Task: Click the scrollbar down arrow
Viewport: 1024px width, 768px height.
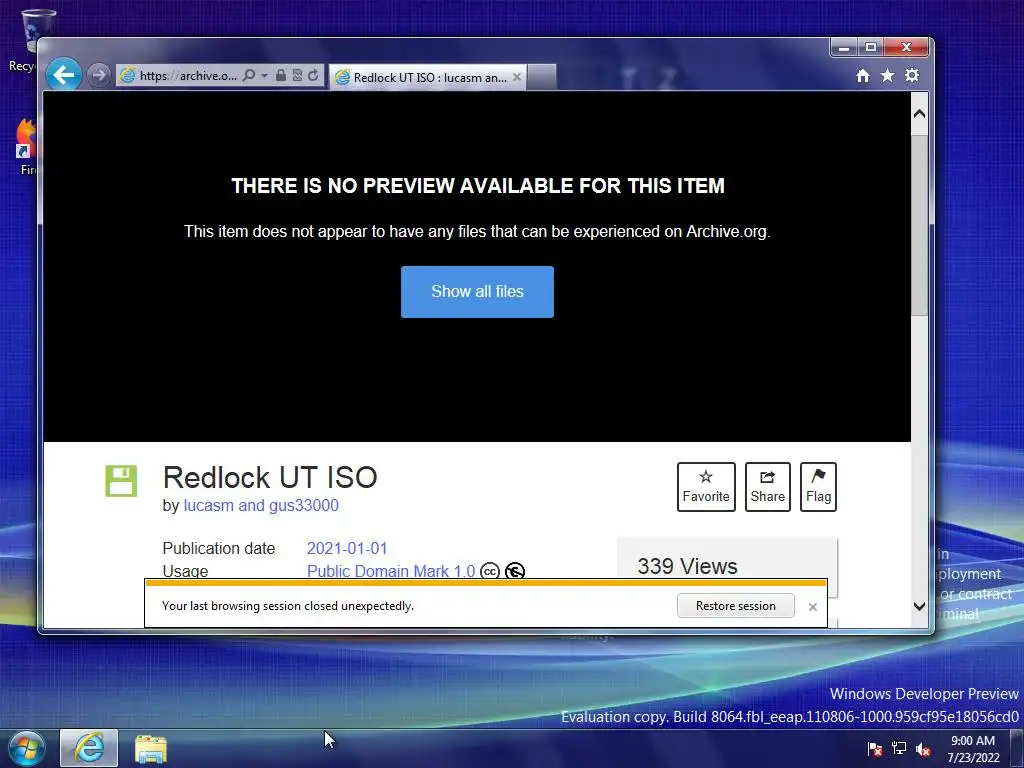Action: [920, 606]
